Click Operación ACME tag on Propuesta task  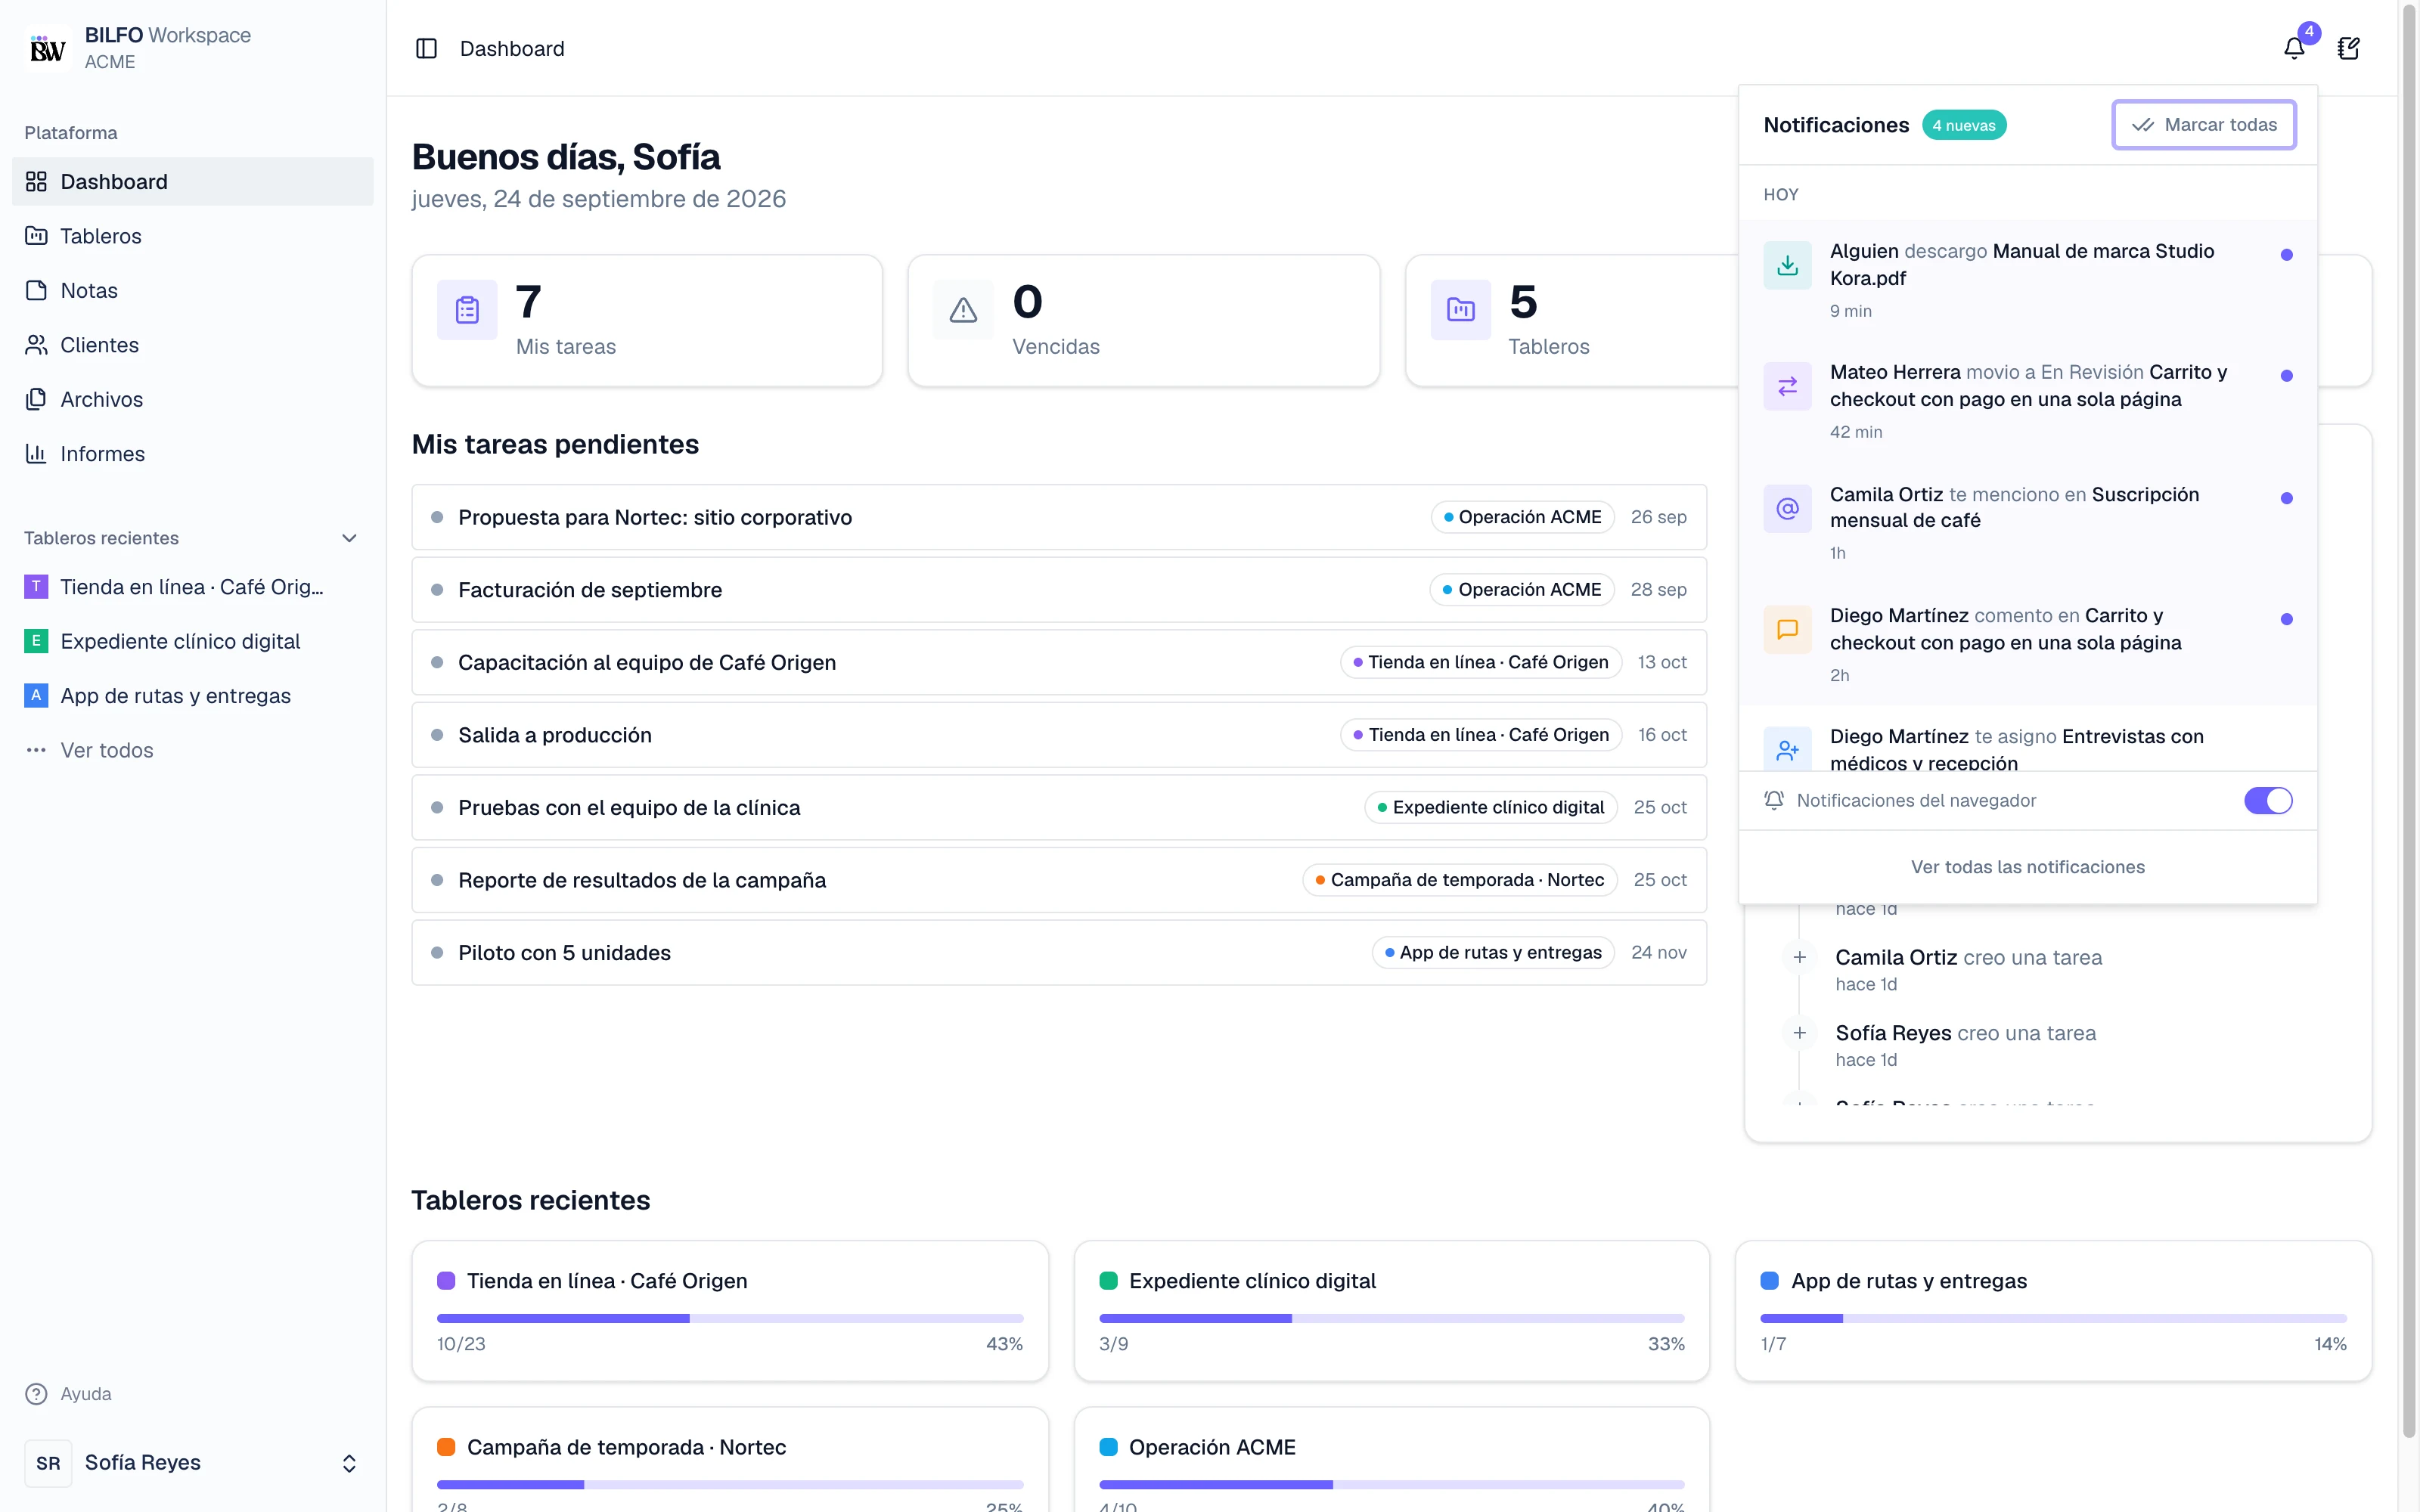[x=1522, y=517]
